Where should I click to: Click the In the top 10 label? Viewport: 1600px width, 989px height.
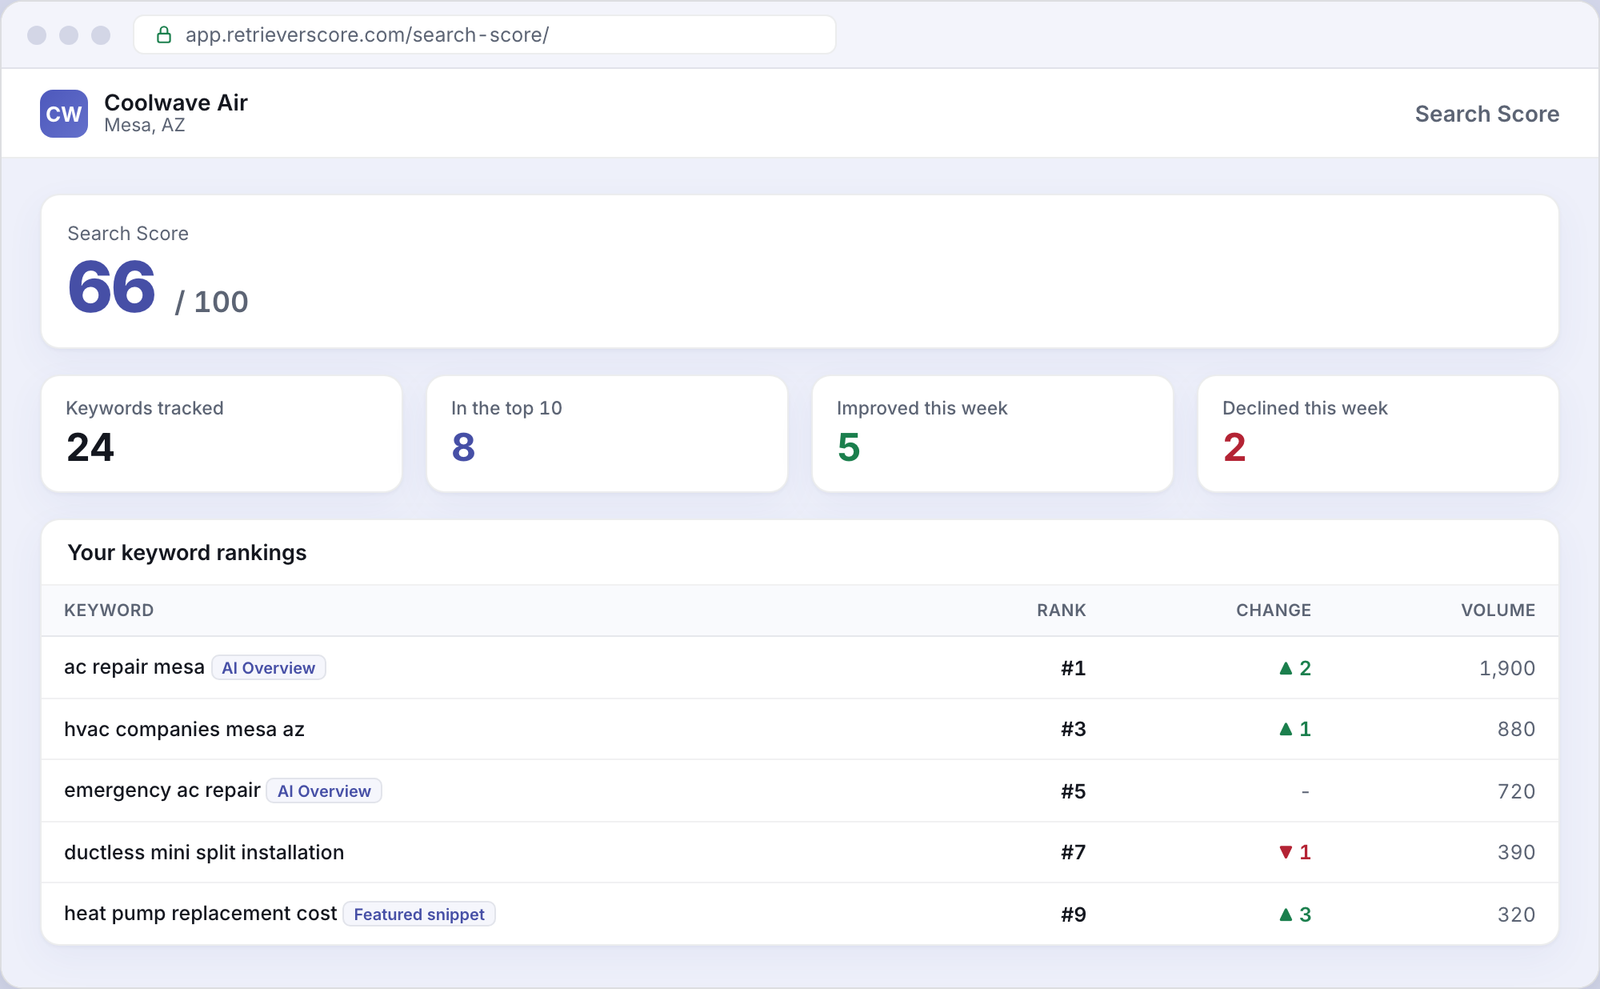(507, 408)
